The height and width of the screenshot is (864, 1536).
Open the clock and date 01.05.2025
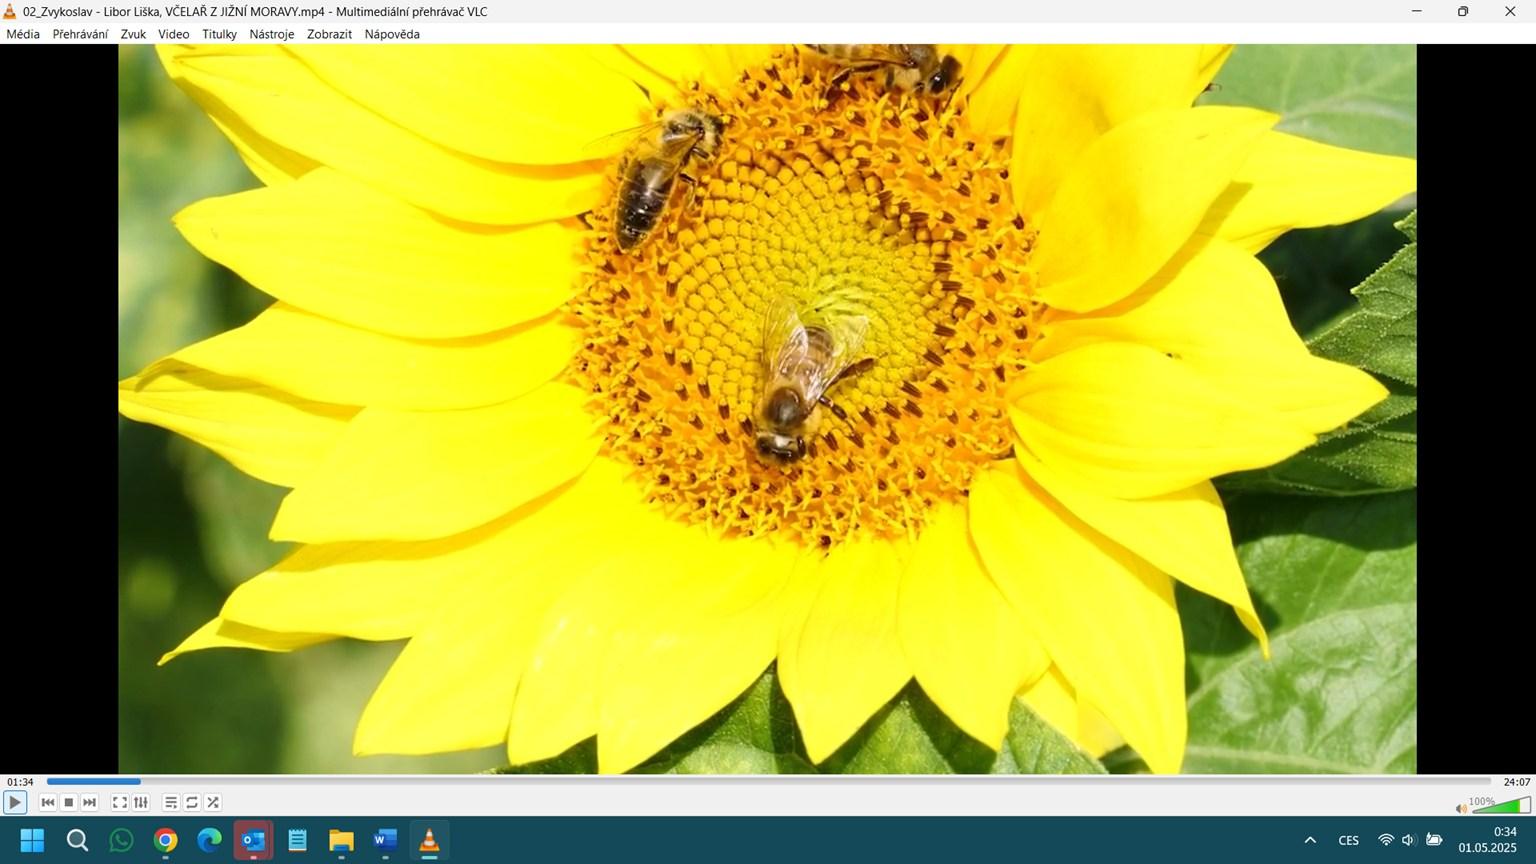(1488, 840)
